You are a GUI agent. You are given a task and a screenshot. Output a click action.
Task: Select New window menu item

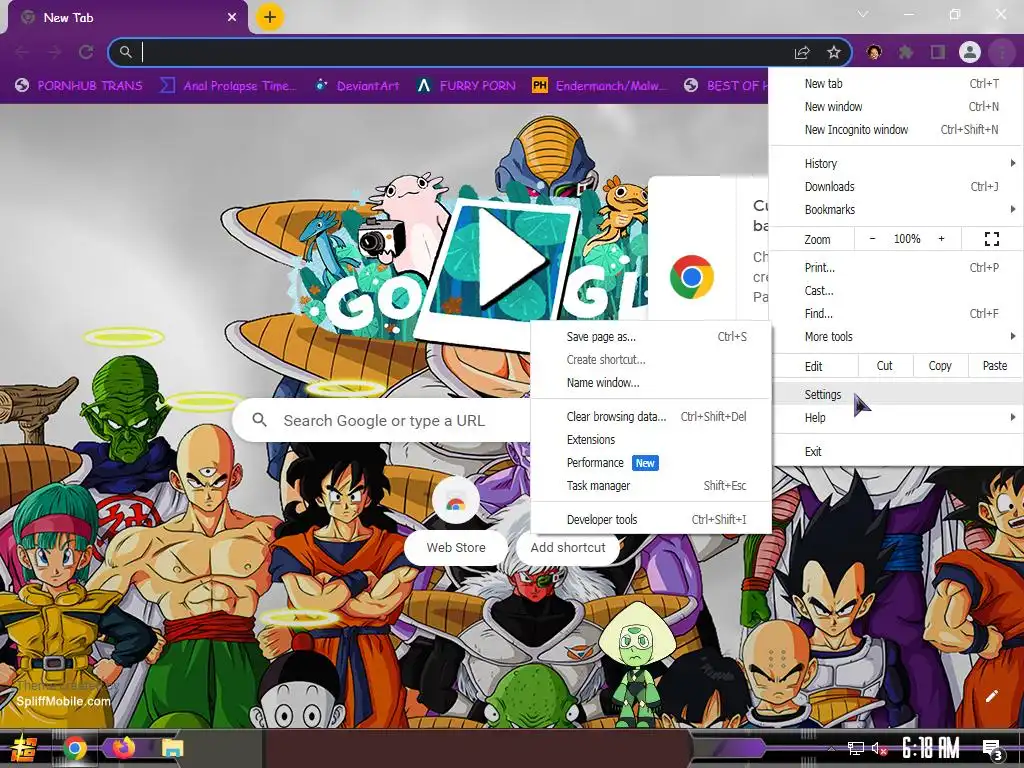click(x=896, y=106)
